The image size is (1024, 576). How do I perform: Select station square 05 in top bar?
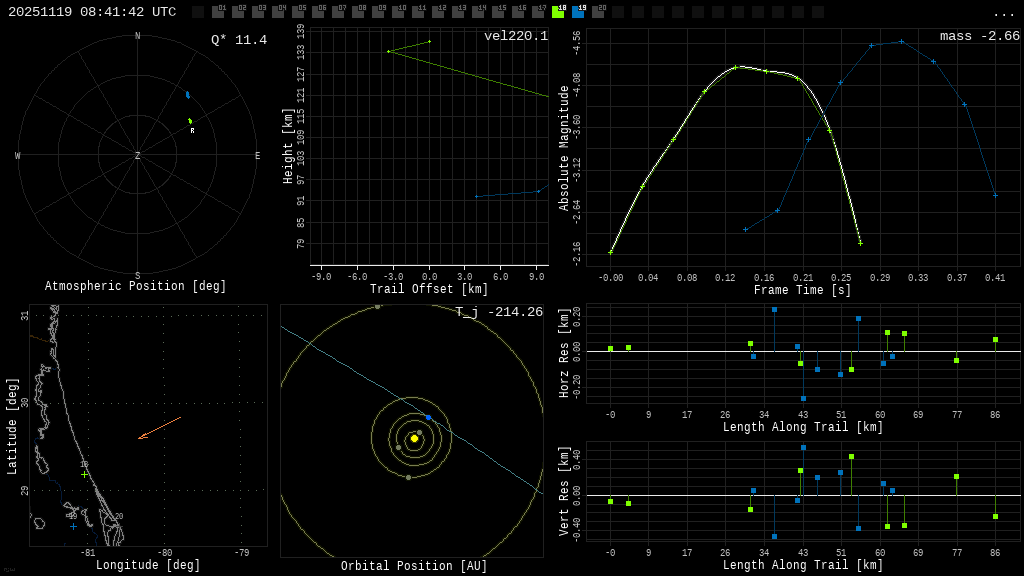click(x=298, y=12)
